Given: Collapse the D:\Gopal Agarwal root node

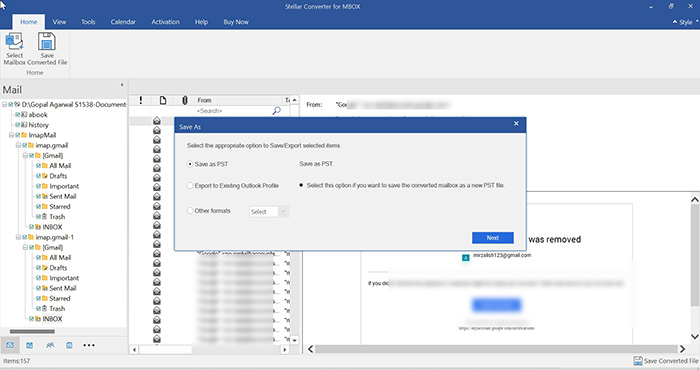Looking at the screenshot, I should [4, 104].
